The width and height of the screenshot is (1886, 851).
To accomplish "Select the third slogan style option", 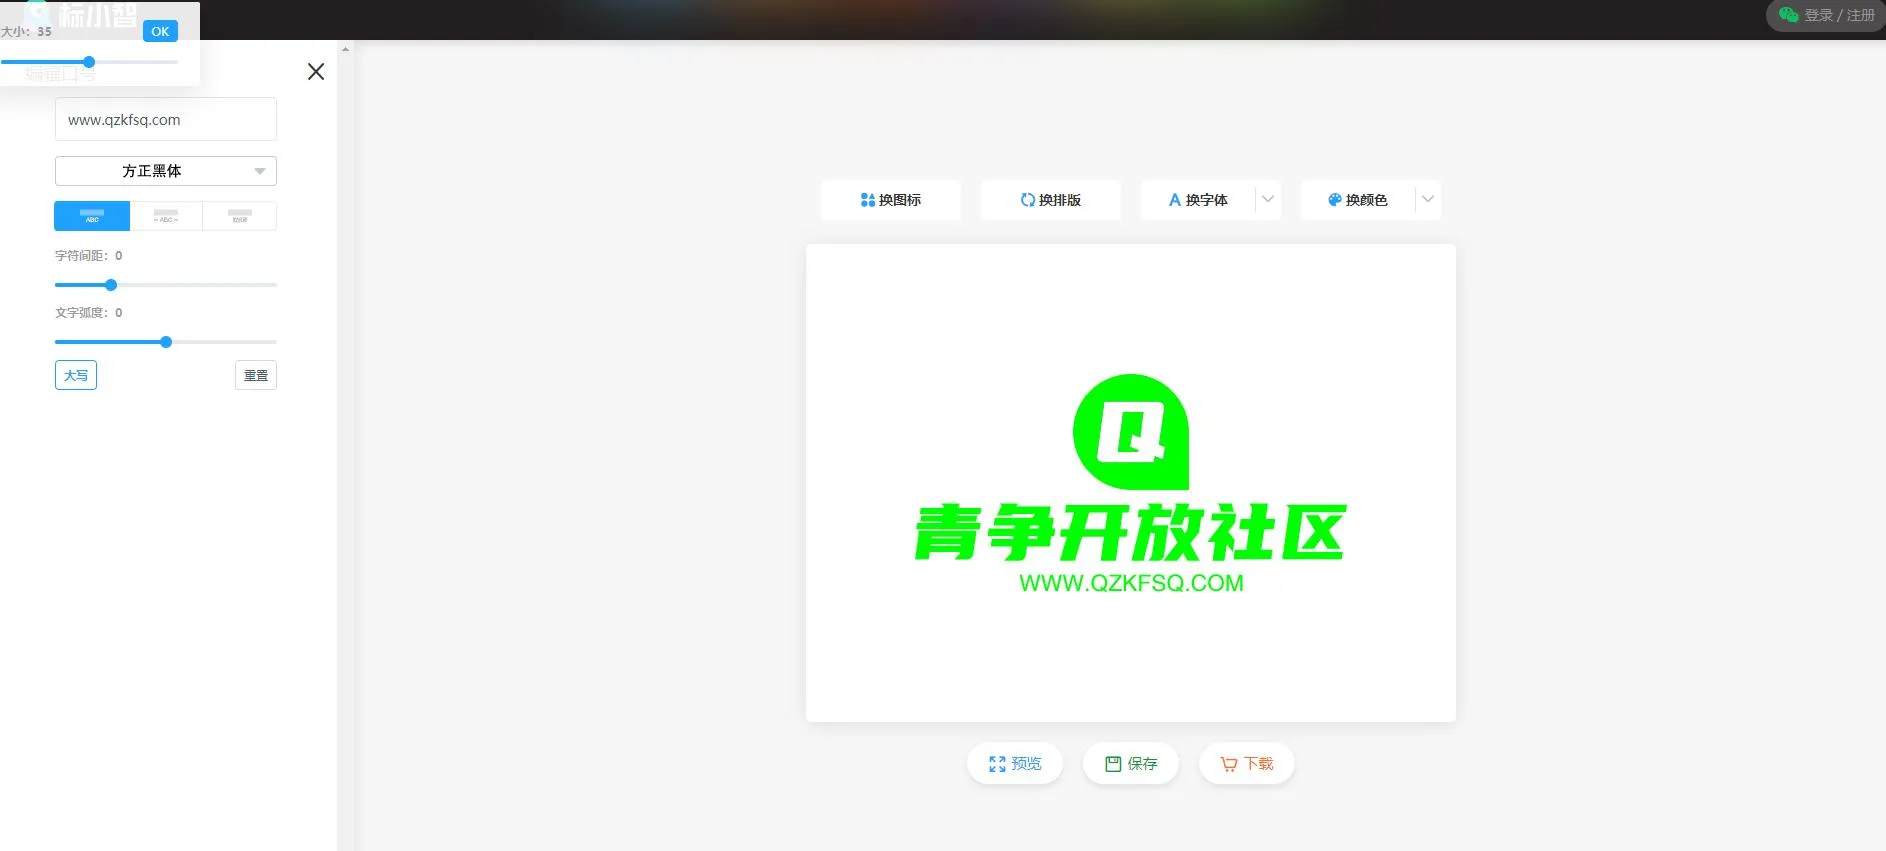I will click(240, 216).
